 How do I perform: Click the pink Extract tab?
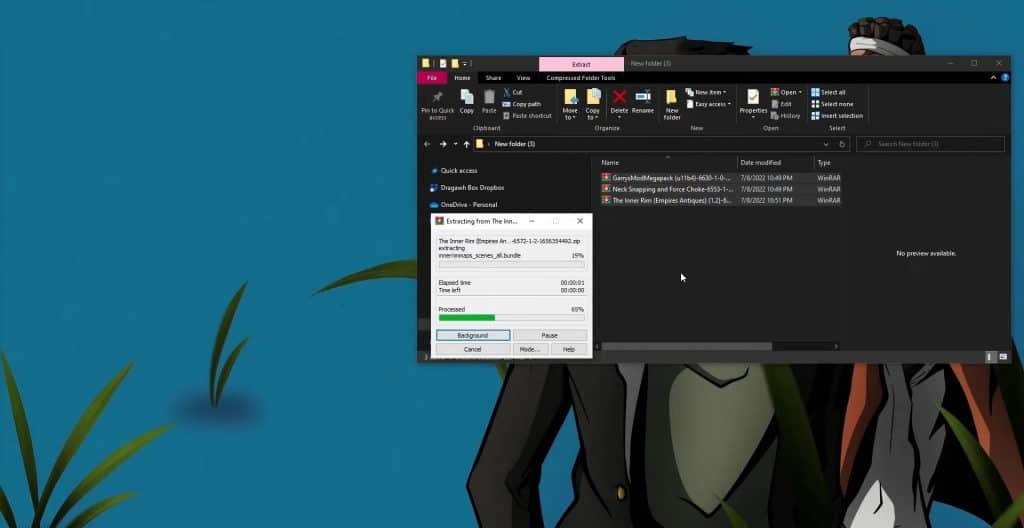coord(581,64)
